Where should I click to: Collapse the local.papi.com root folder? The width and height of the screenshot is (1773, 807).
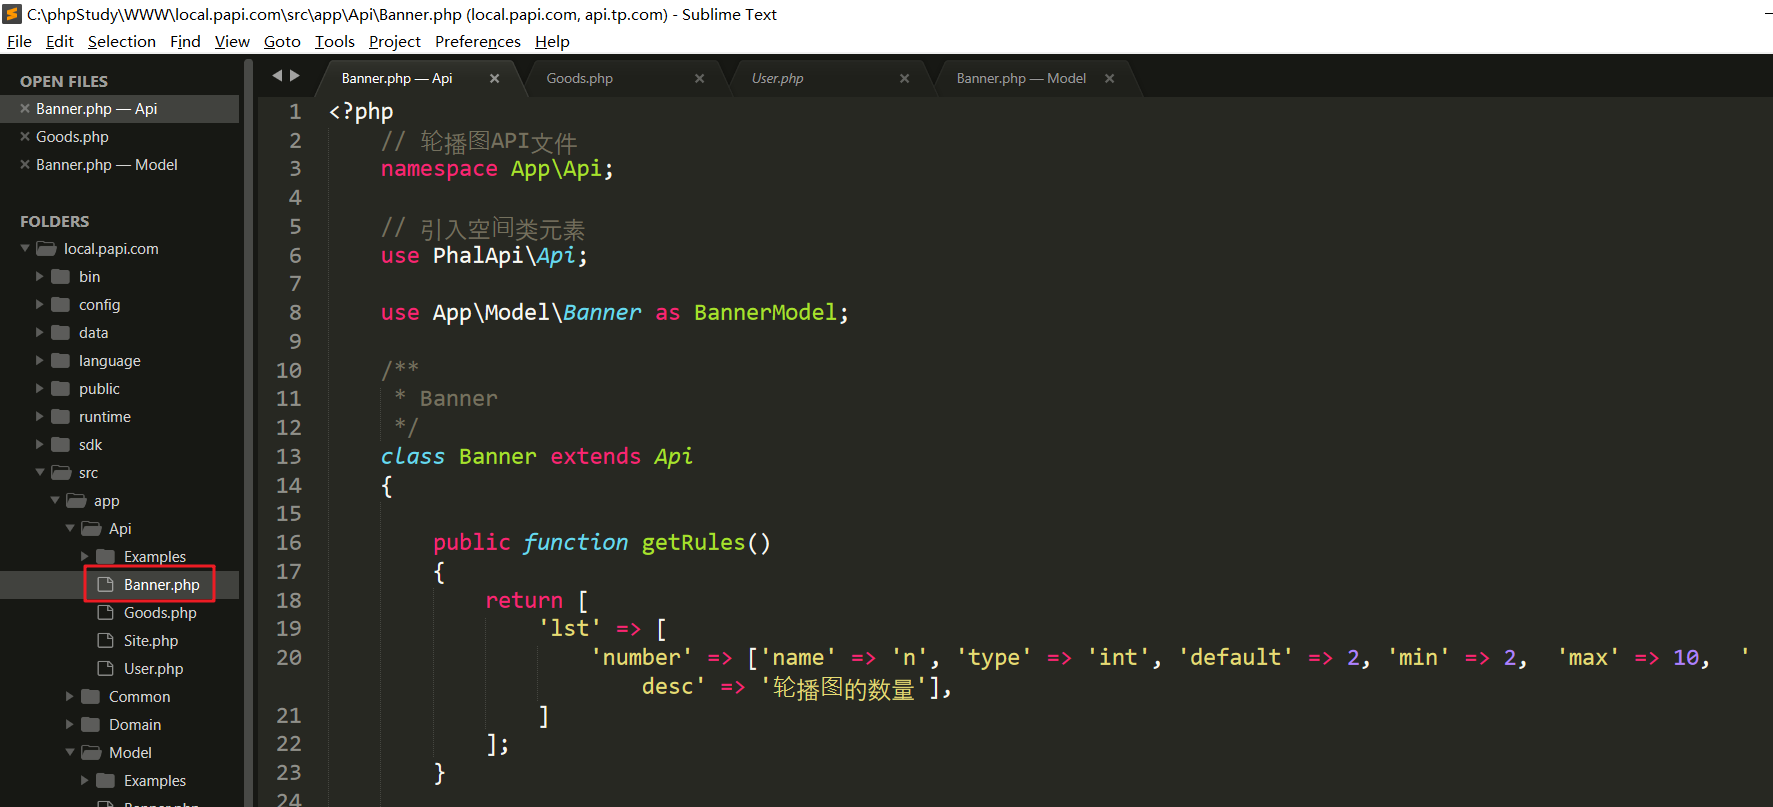coord(25,248)
